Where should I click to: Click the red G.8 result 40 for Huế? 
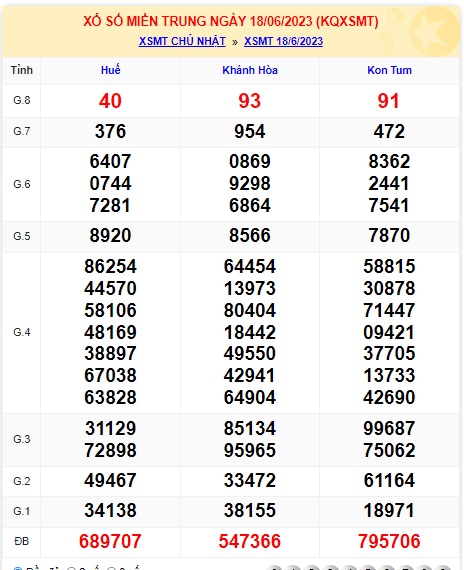pyautogui.click(x=110, y=101)
